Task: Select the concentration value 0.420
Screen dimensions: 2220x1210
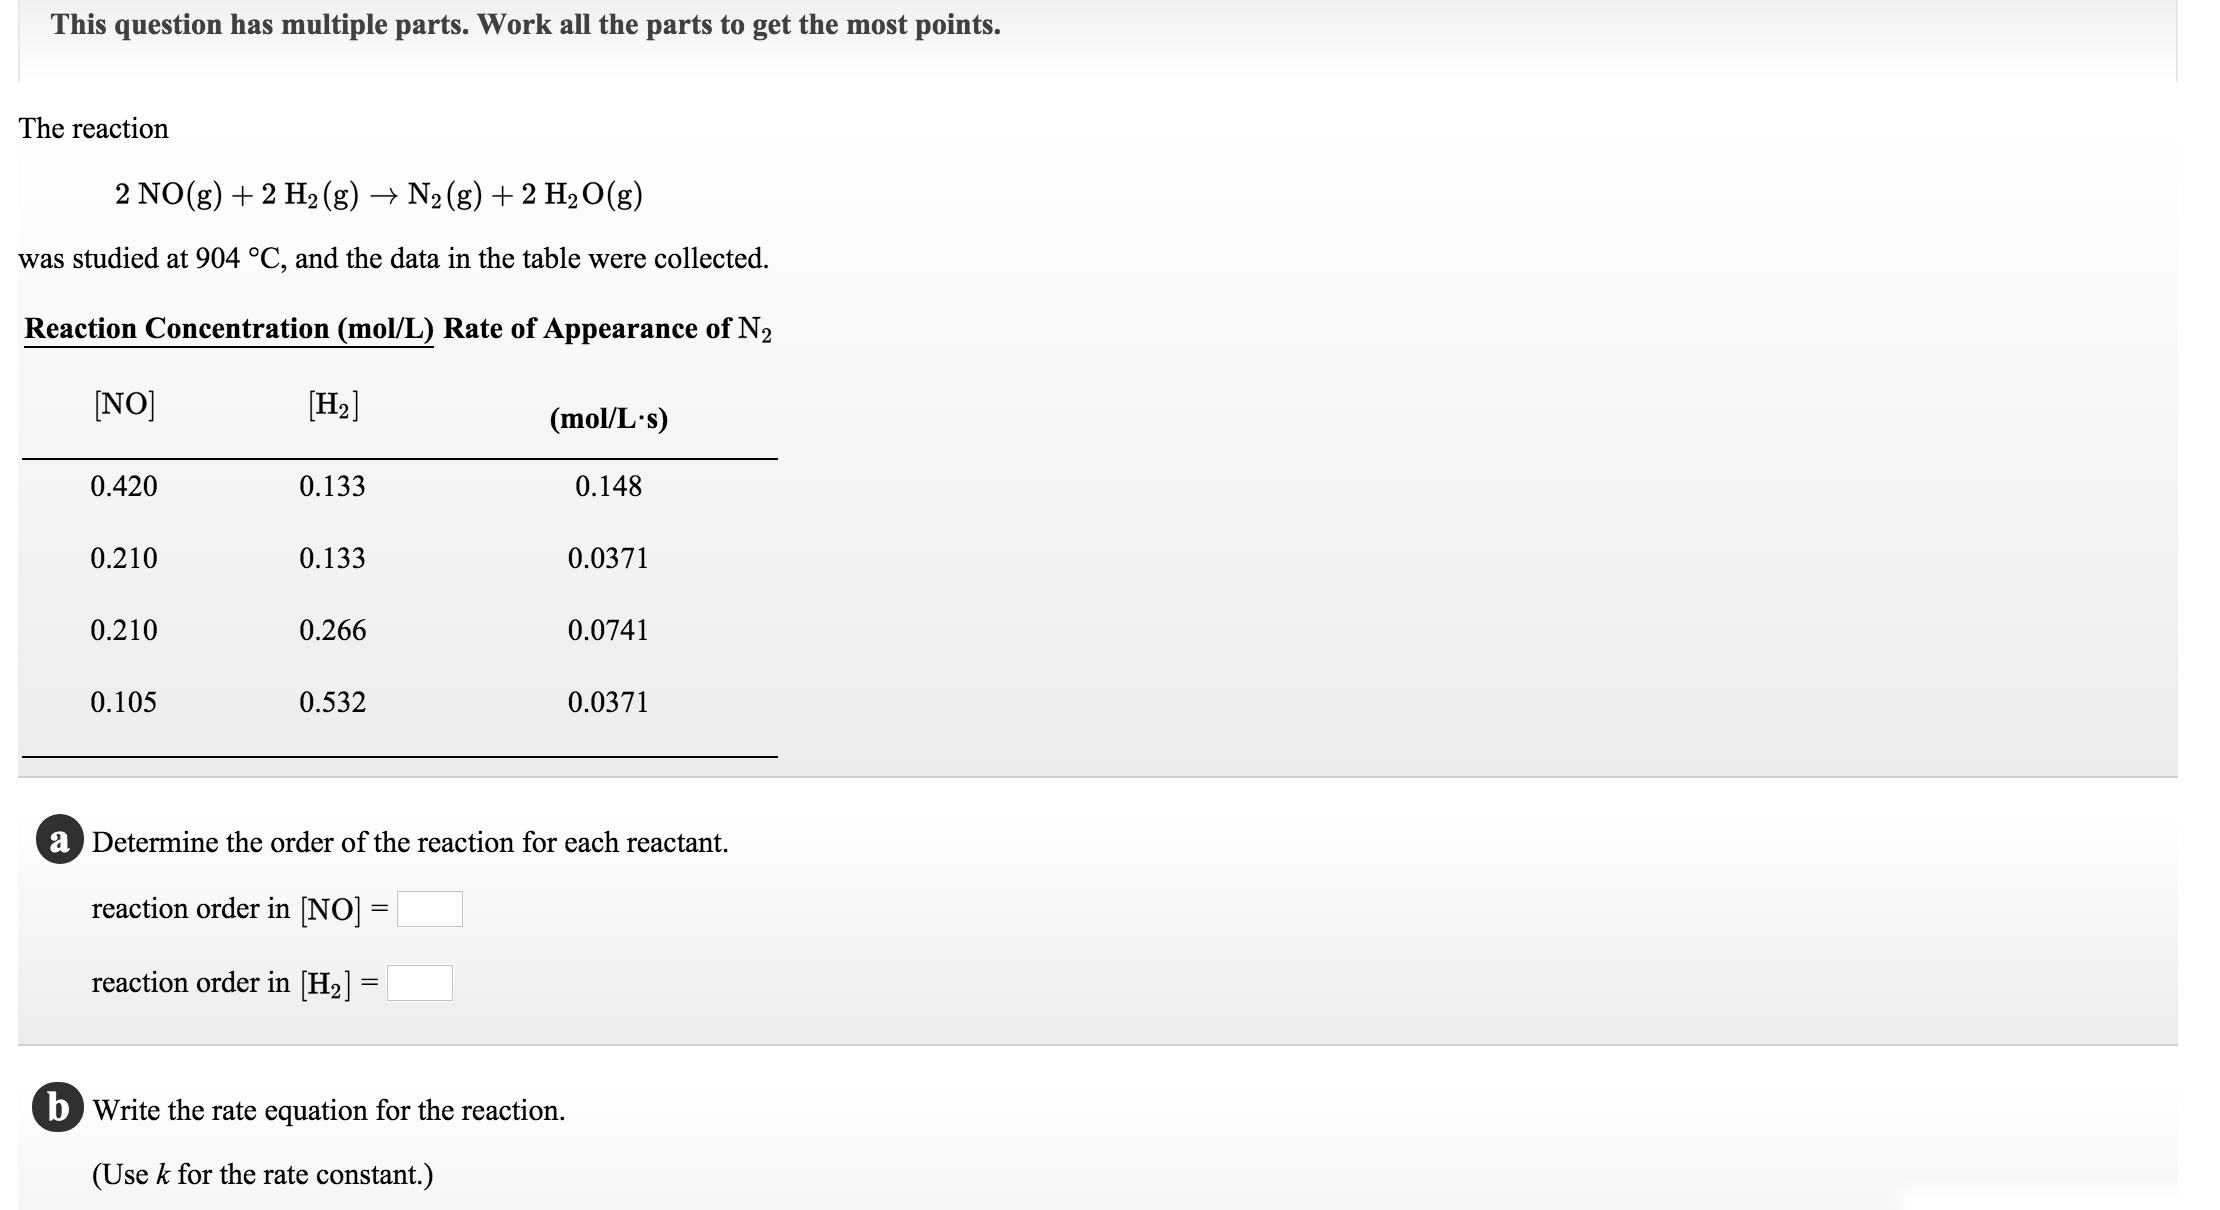Action: tap(123, 487)
